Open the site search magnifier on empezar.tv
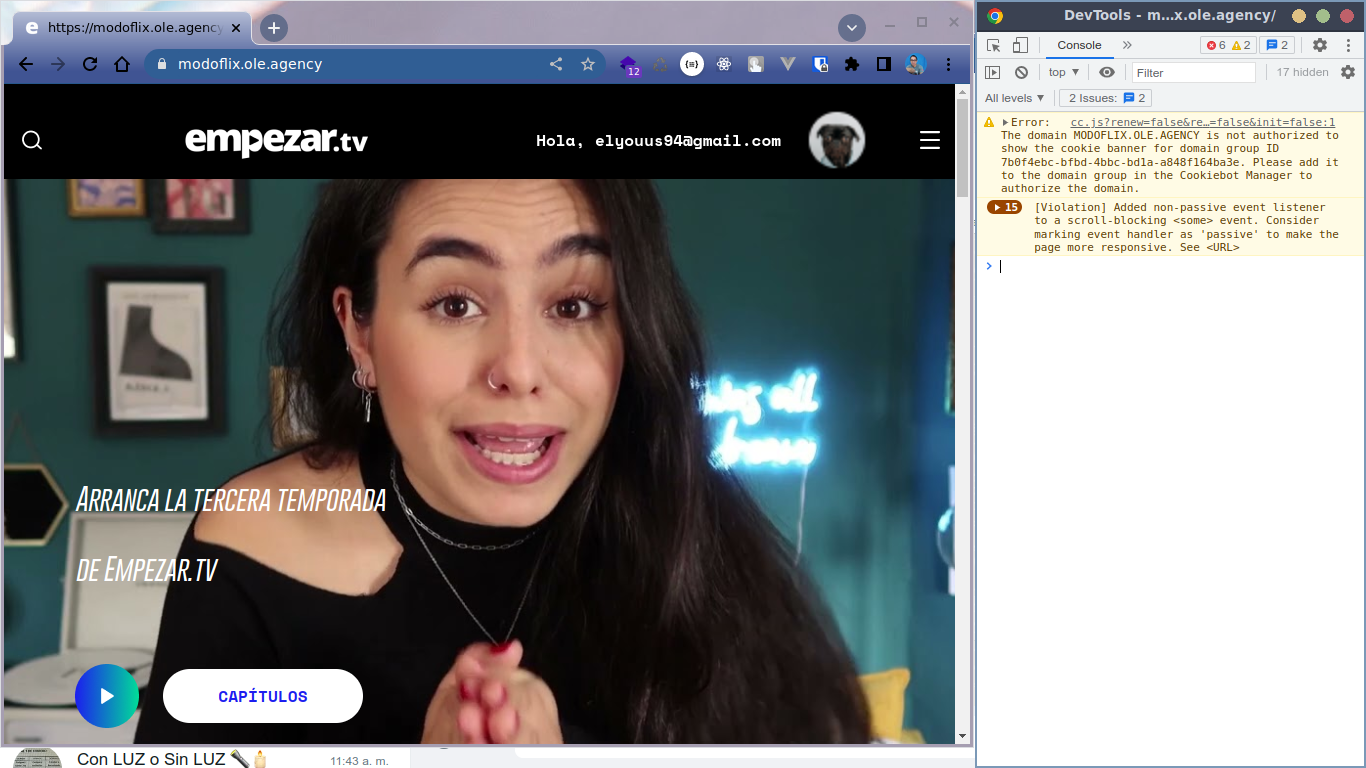 click(32, 140)
